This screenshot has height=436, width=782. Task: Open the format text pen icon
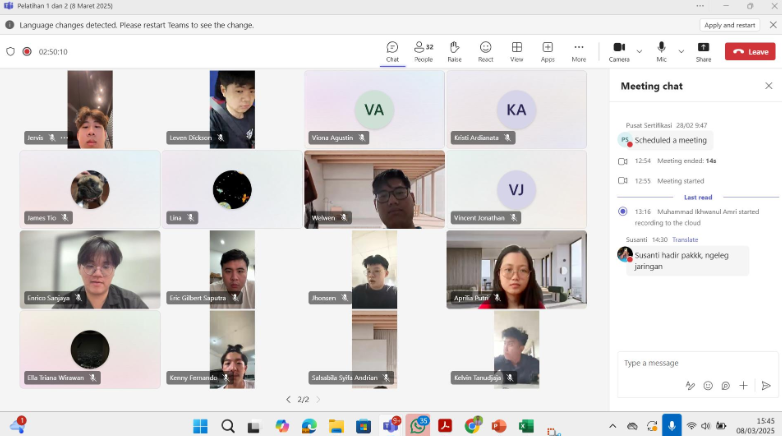[x=689, y=385]
